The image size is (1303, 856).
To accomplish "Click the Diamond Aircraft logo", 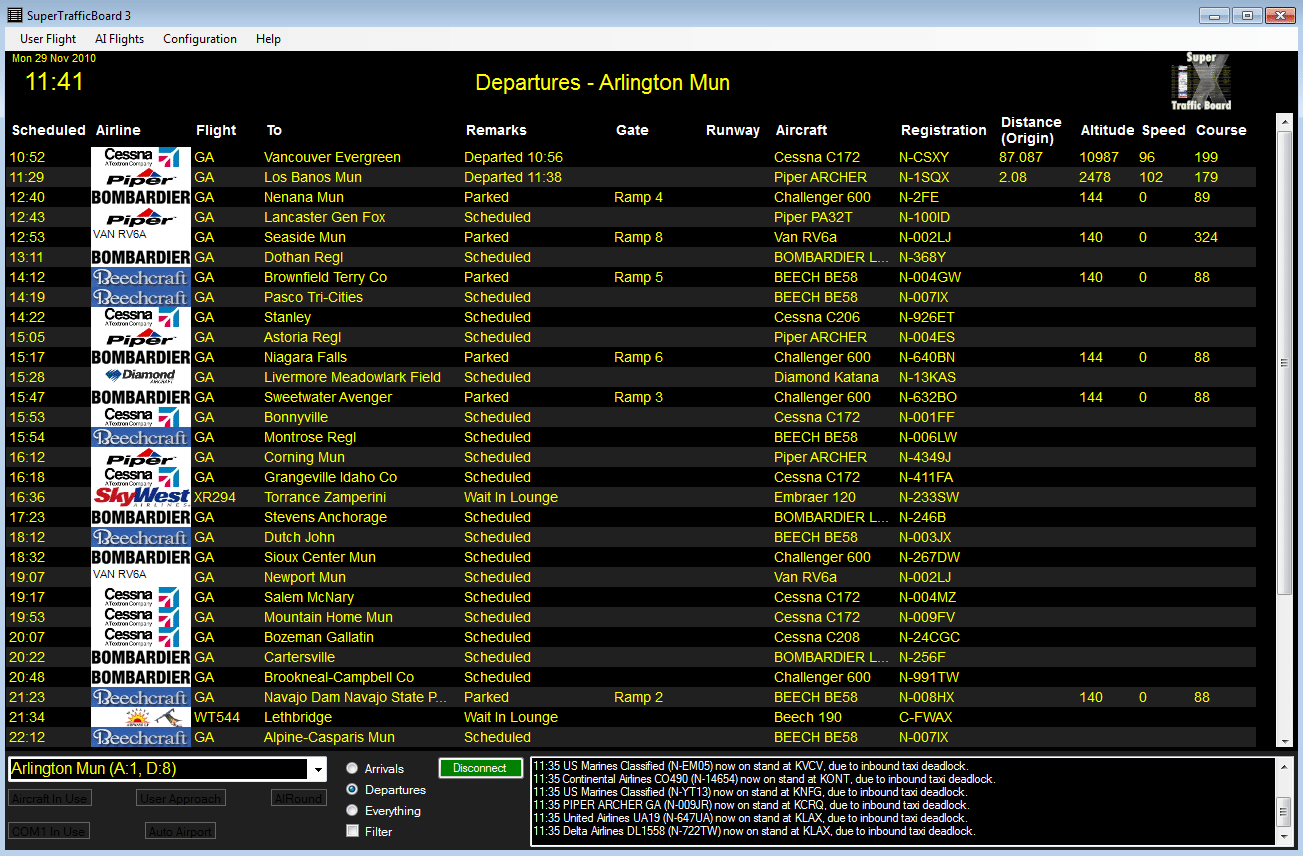I will [x=141, y=377].
